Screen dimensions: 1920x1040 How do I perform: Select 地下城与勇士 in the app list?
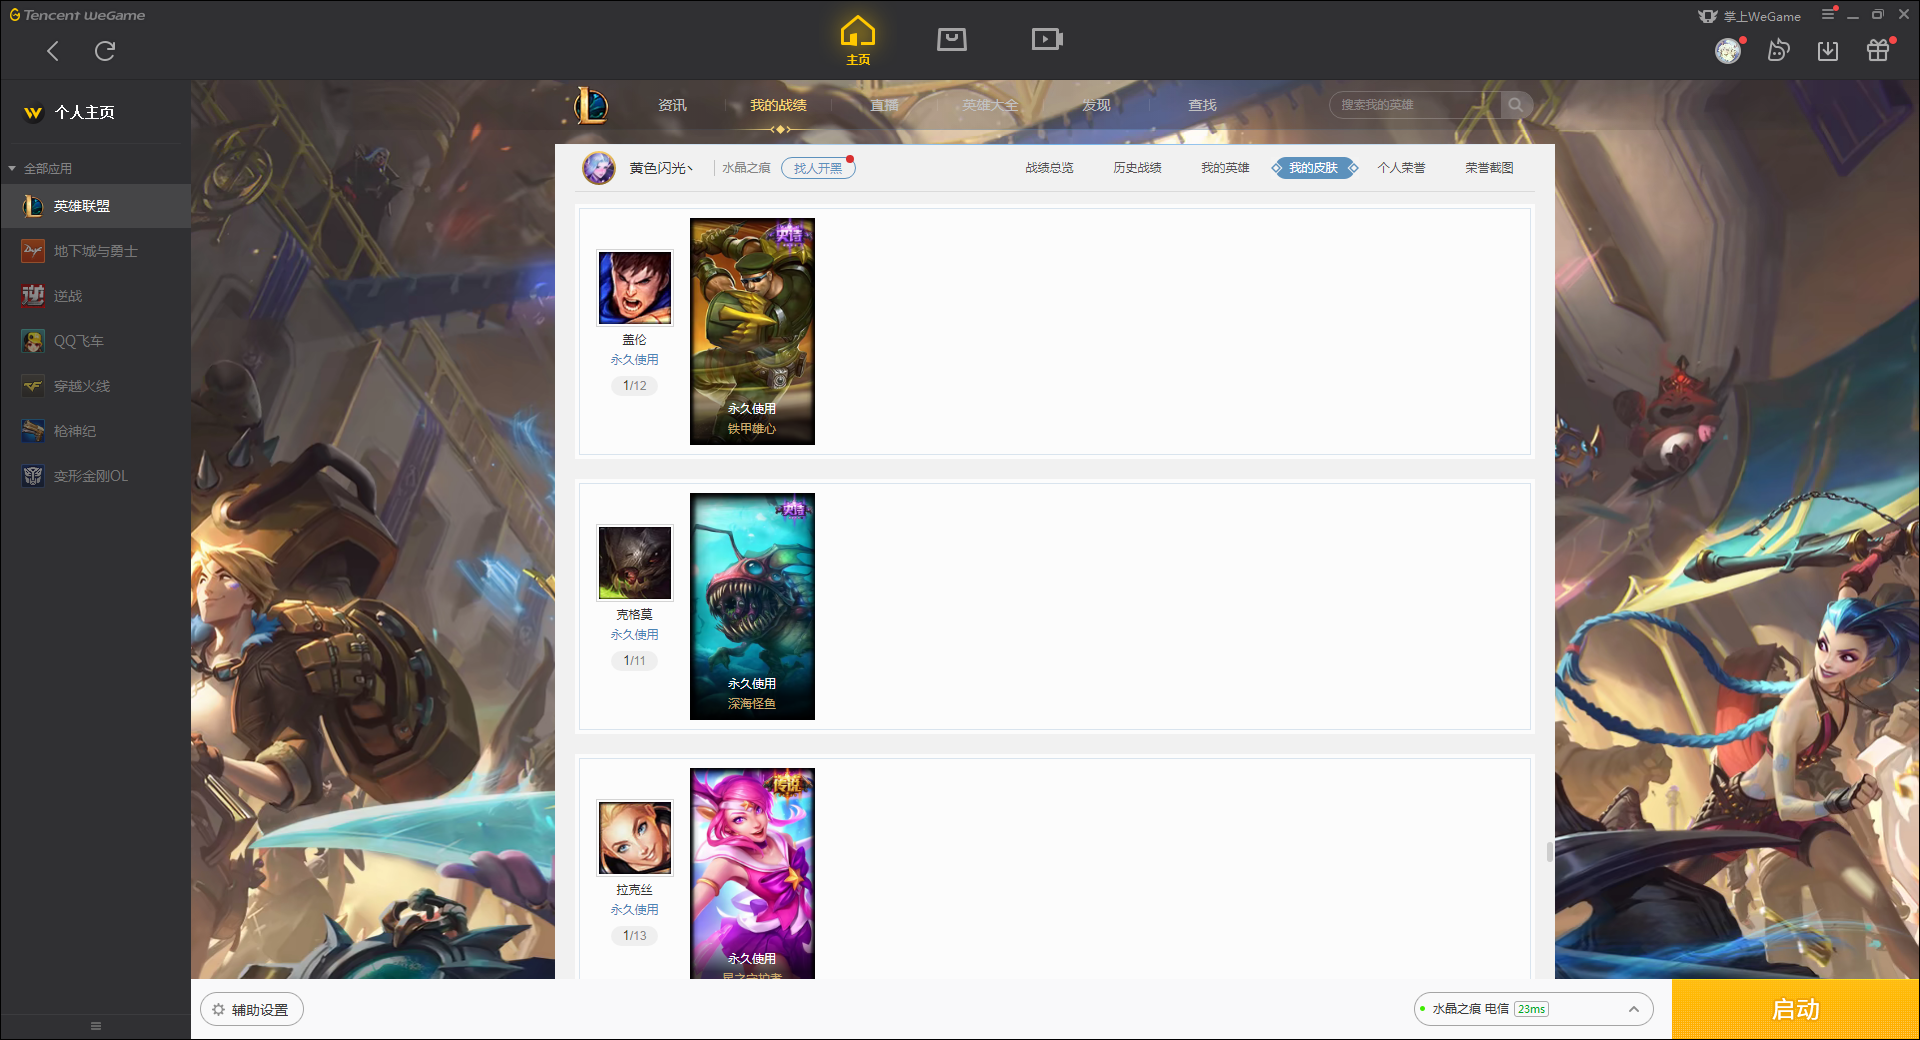pos(95,251)
